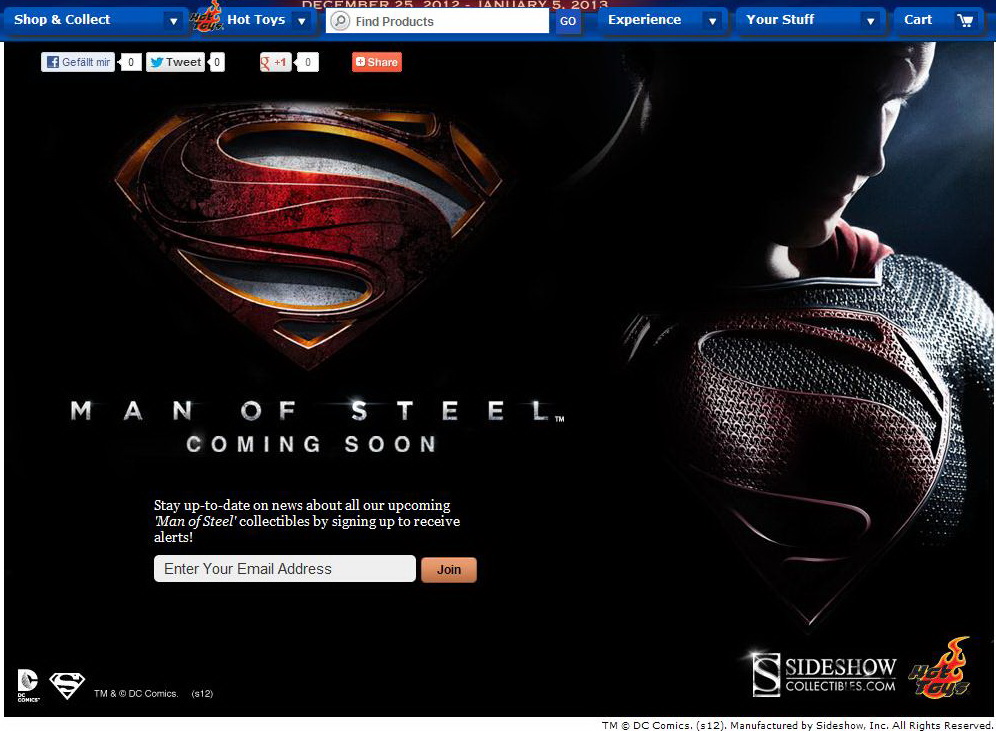
Task: Click the large Man of Steel emblem
Action: [x=309, y=235]
